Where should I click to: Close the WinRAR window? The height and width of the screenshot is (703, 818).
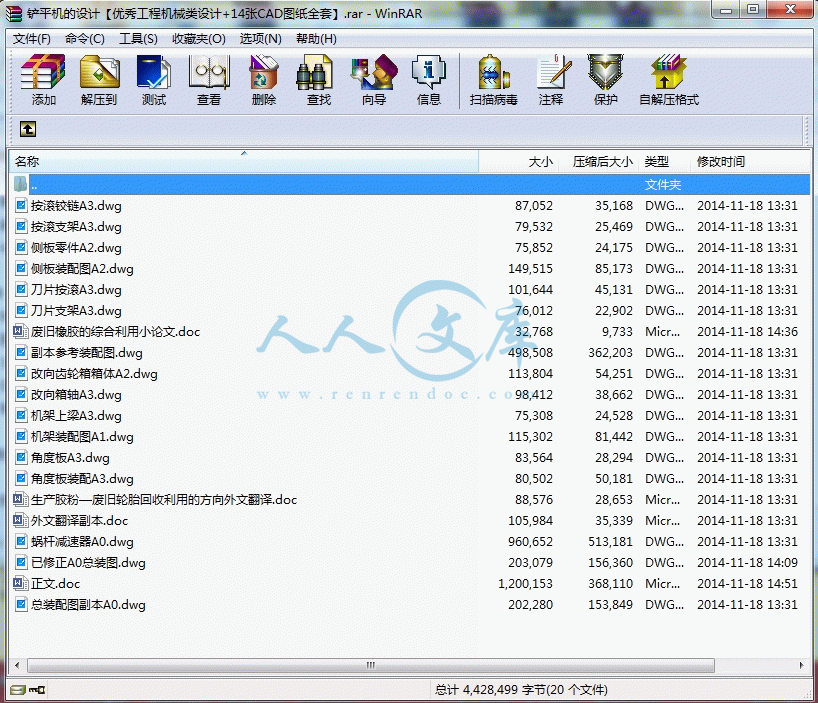tap(790, 9)
